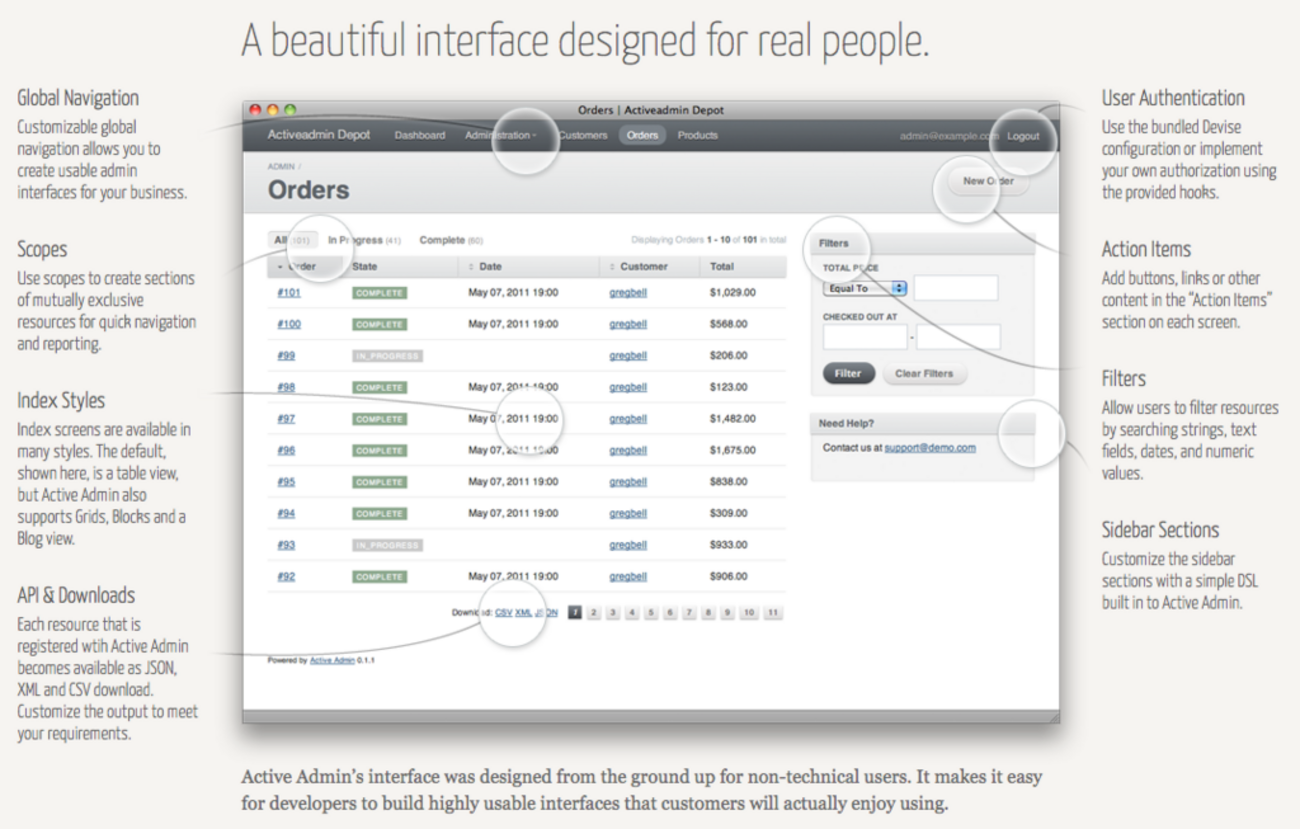The image size is (1300, 829).
Task: Download orders as XML
Action: tap(524, 612)
